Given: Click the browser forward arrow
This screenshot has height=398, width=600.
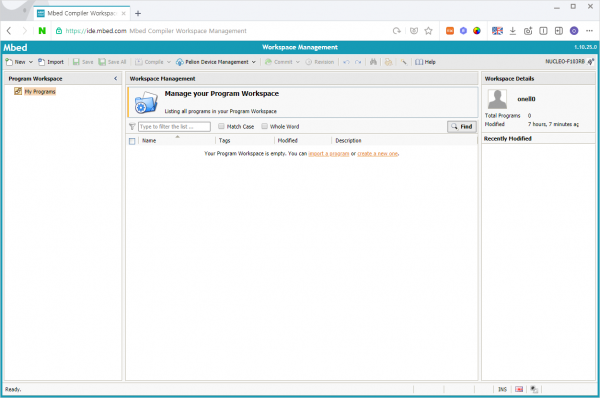Looking at the screenshot, I should click(x=24, y=31).
